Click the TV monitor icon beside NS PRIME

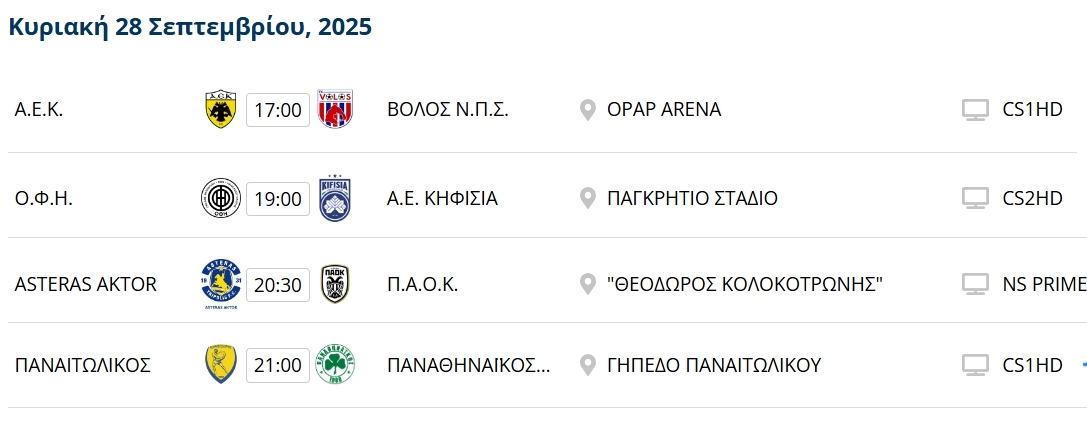coord(975,284)
